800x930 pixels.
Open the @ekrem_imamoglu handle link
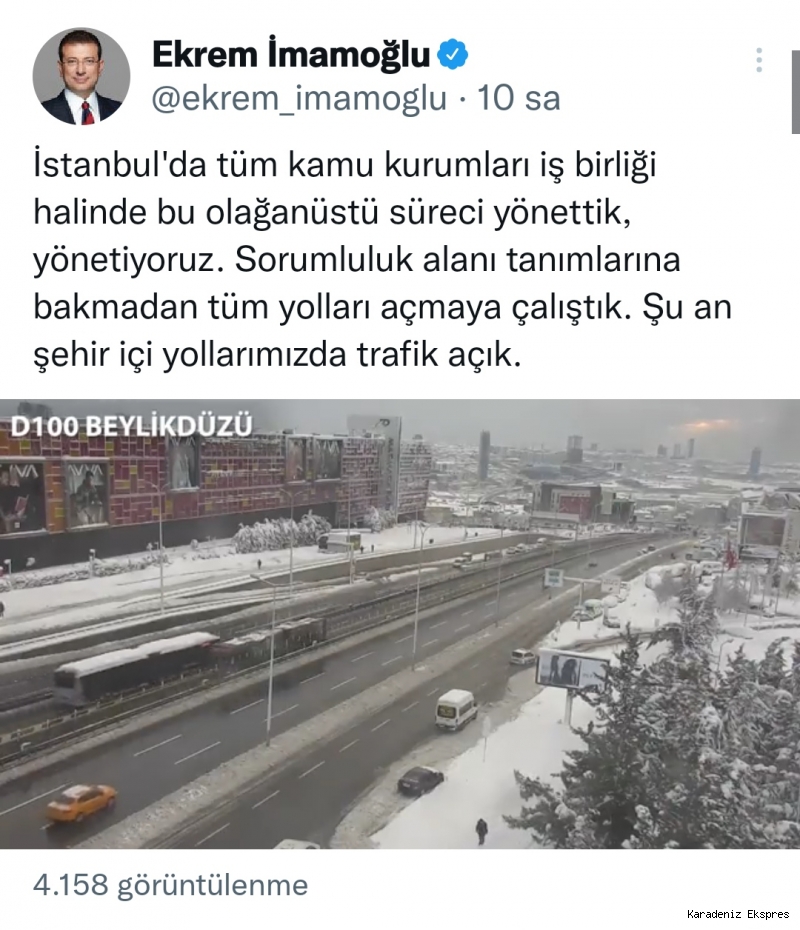pos(299,98)
